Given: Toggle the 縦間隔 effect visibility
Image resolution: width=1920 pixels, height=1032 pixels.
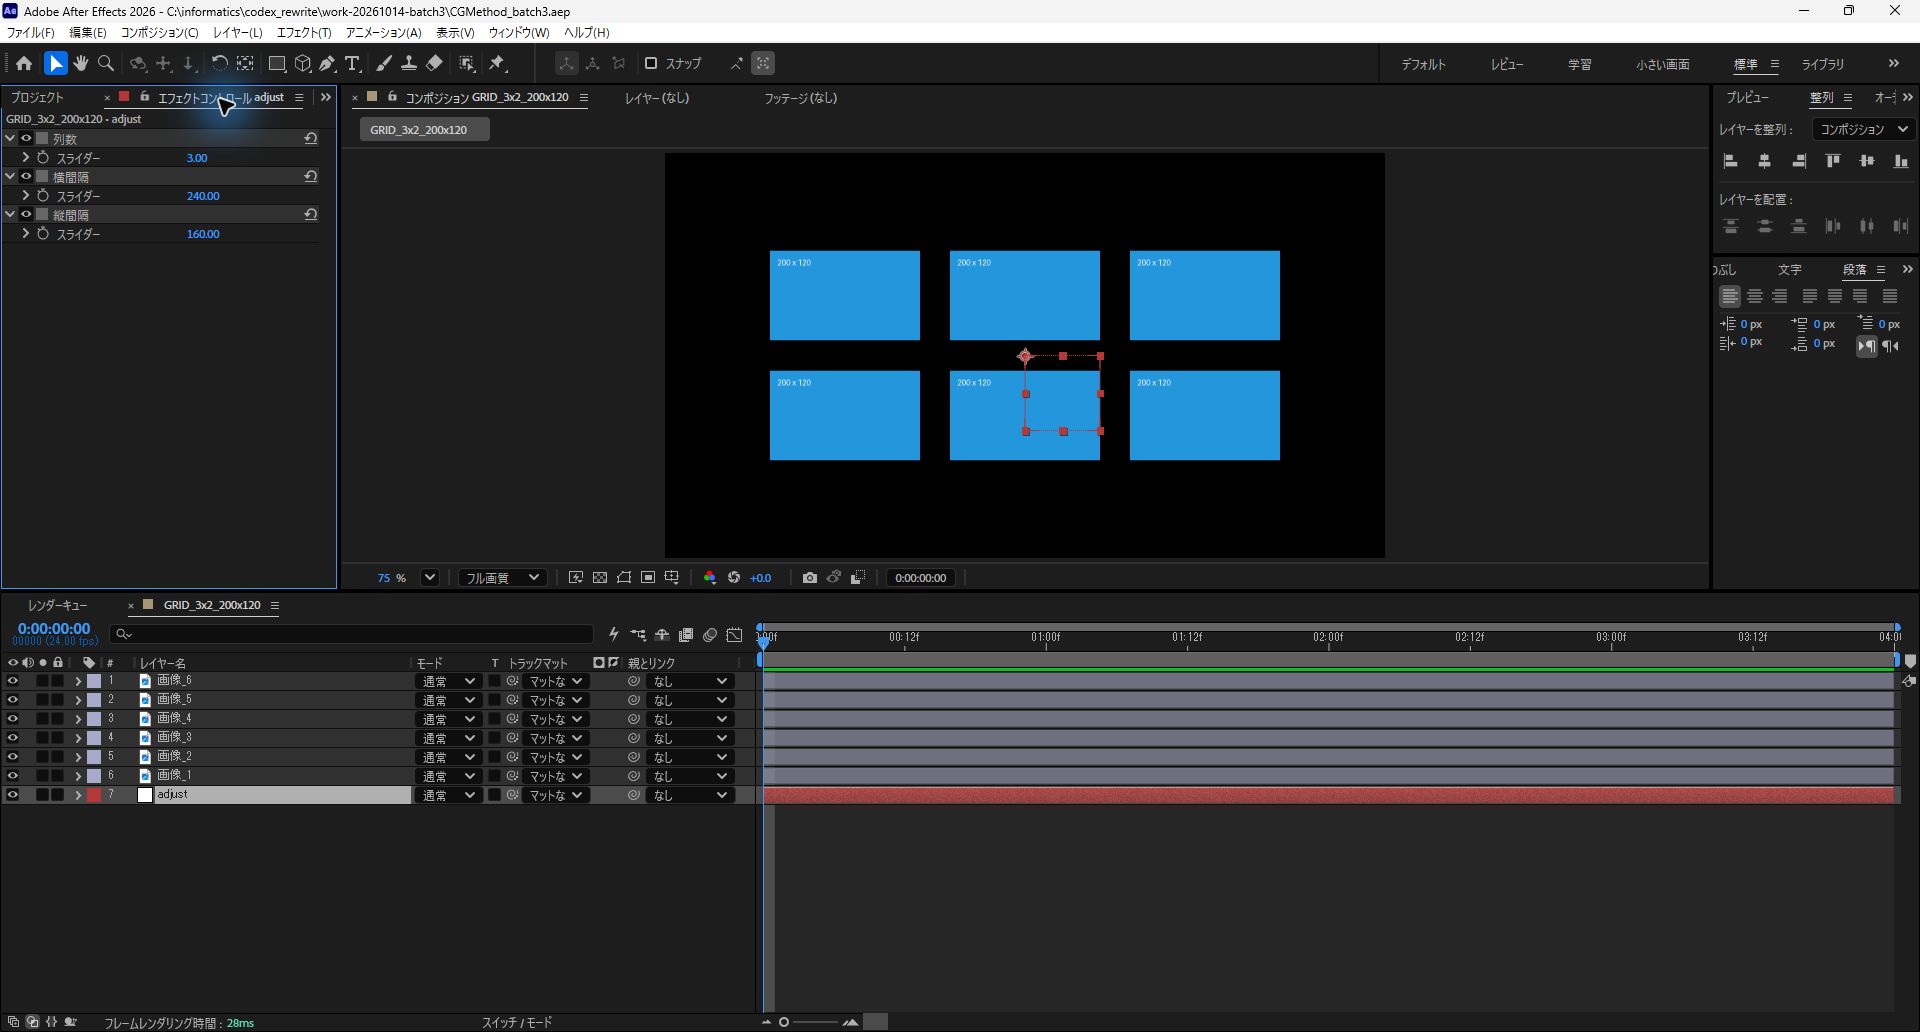Looking at the screenshot, I should tap(27, 215).
